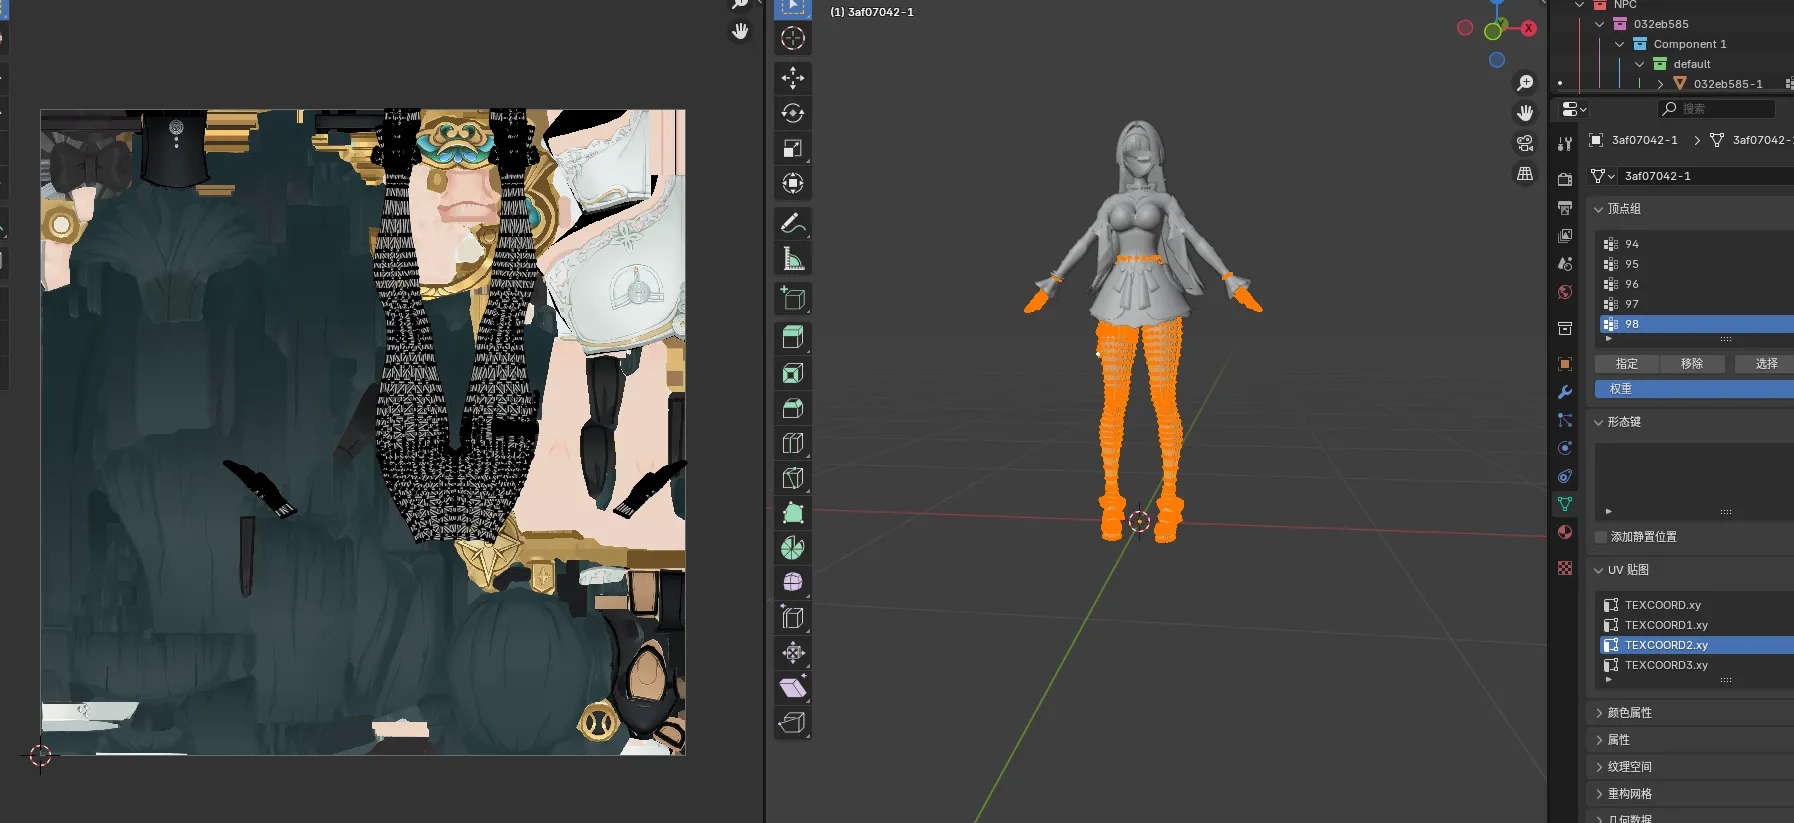Select the Loop Cut tool
Image resolution: width=1794 pixels, height=823 pixels.
click(x=793, y=443)
